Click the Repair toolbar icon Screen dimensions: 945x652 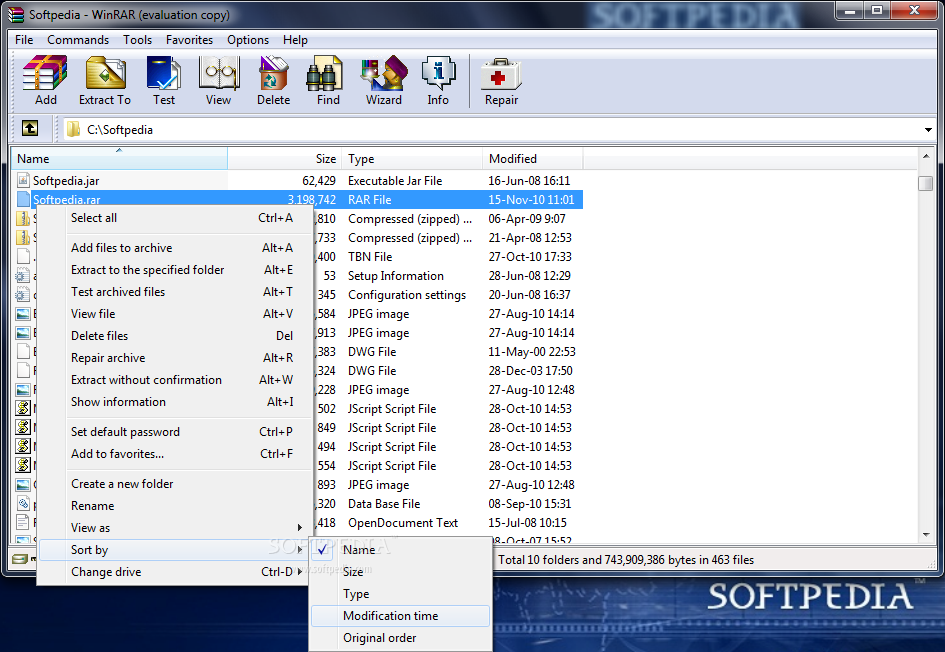[501, 75]
